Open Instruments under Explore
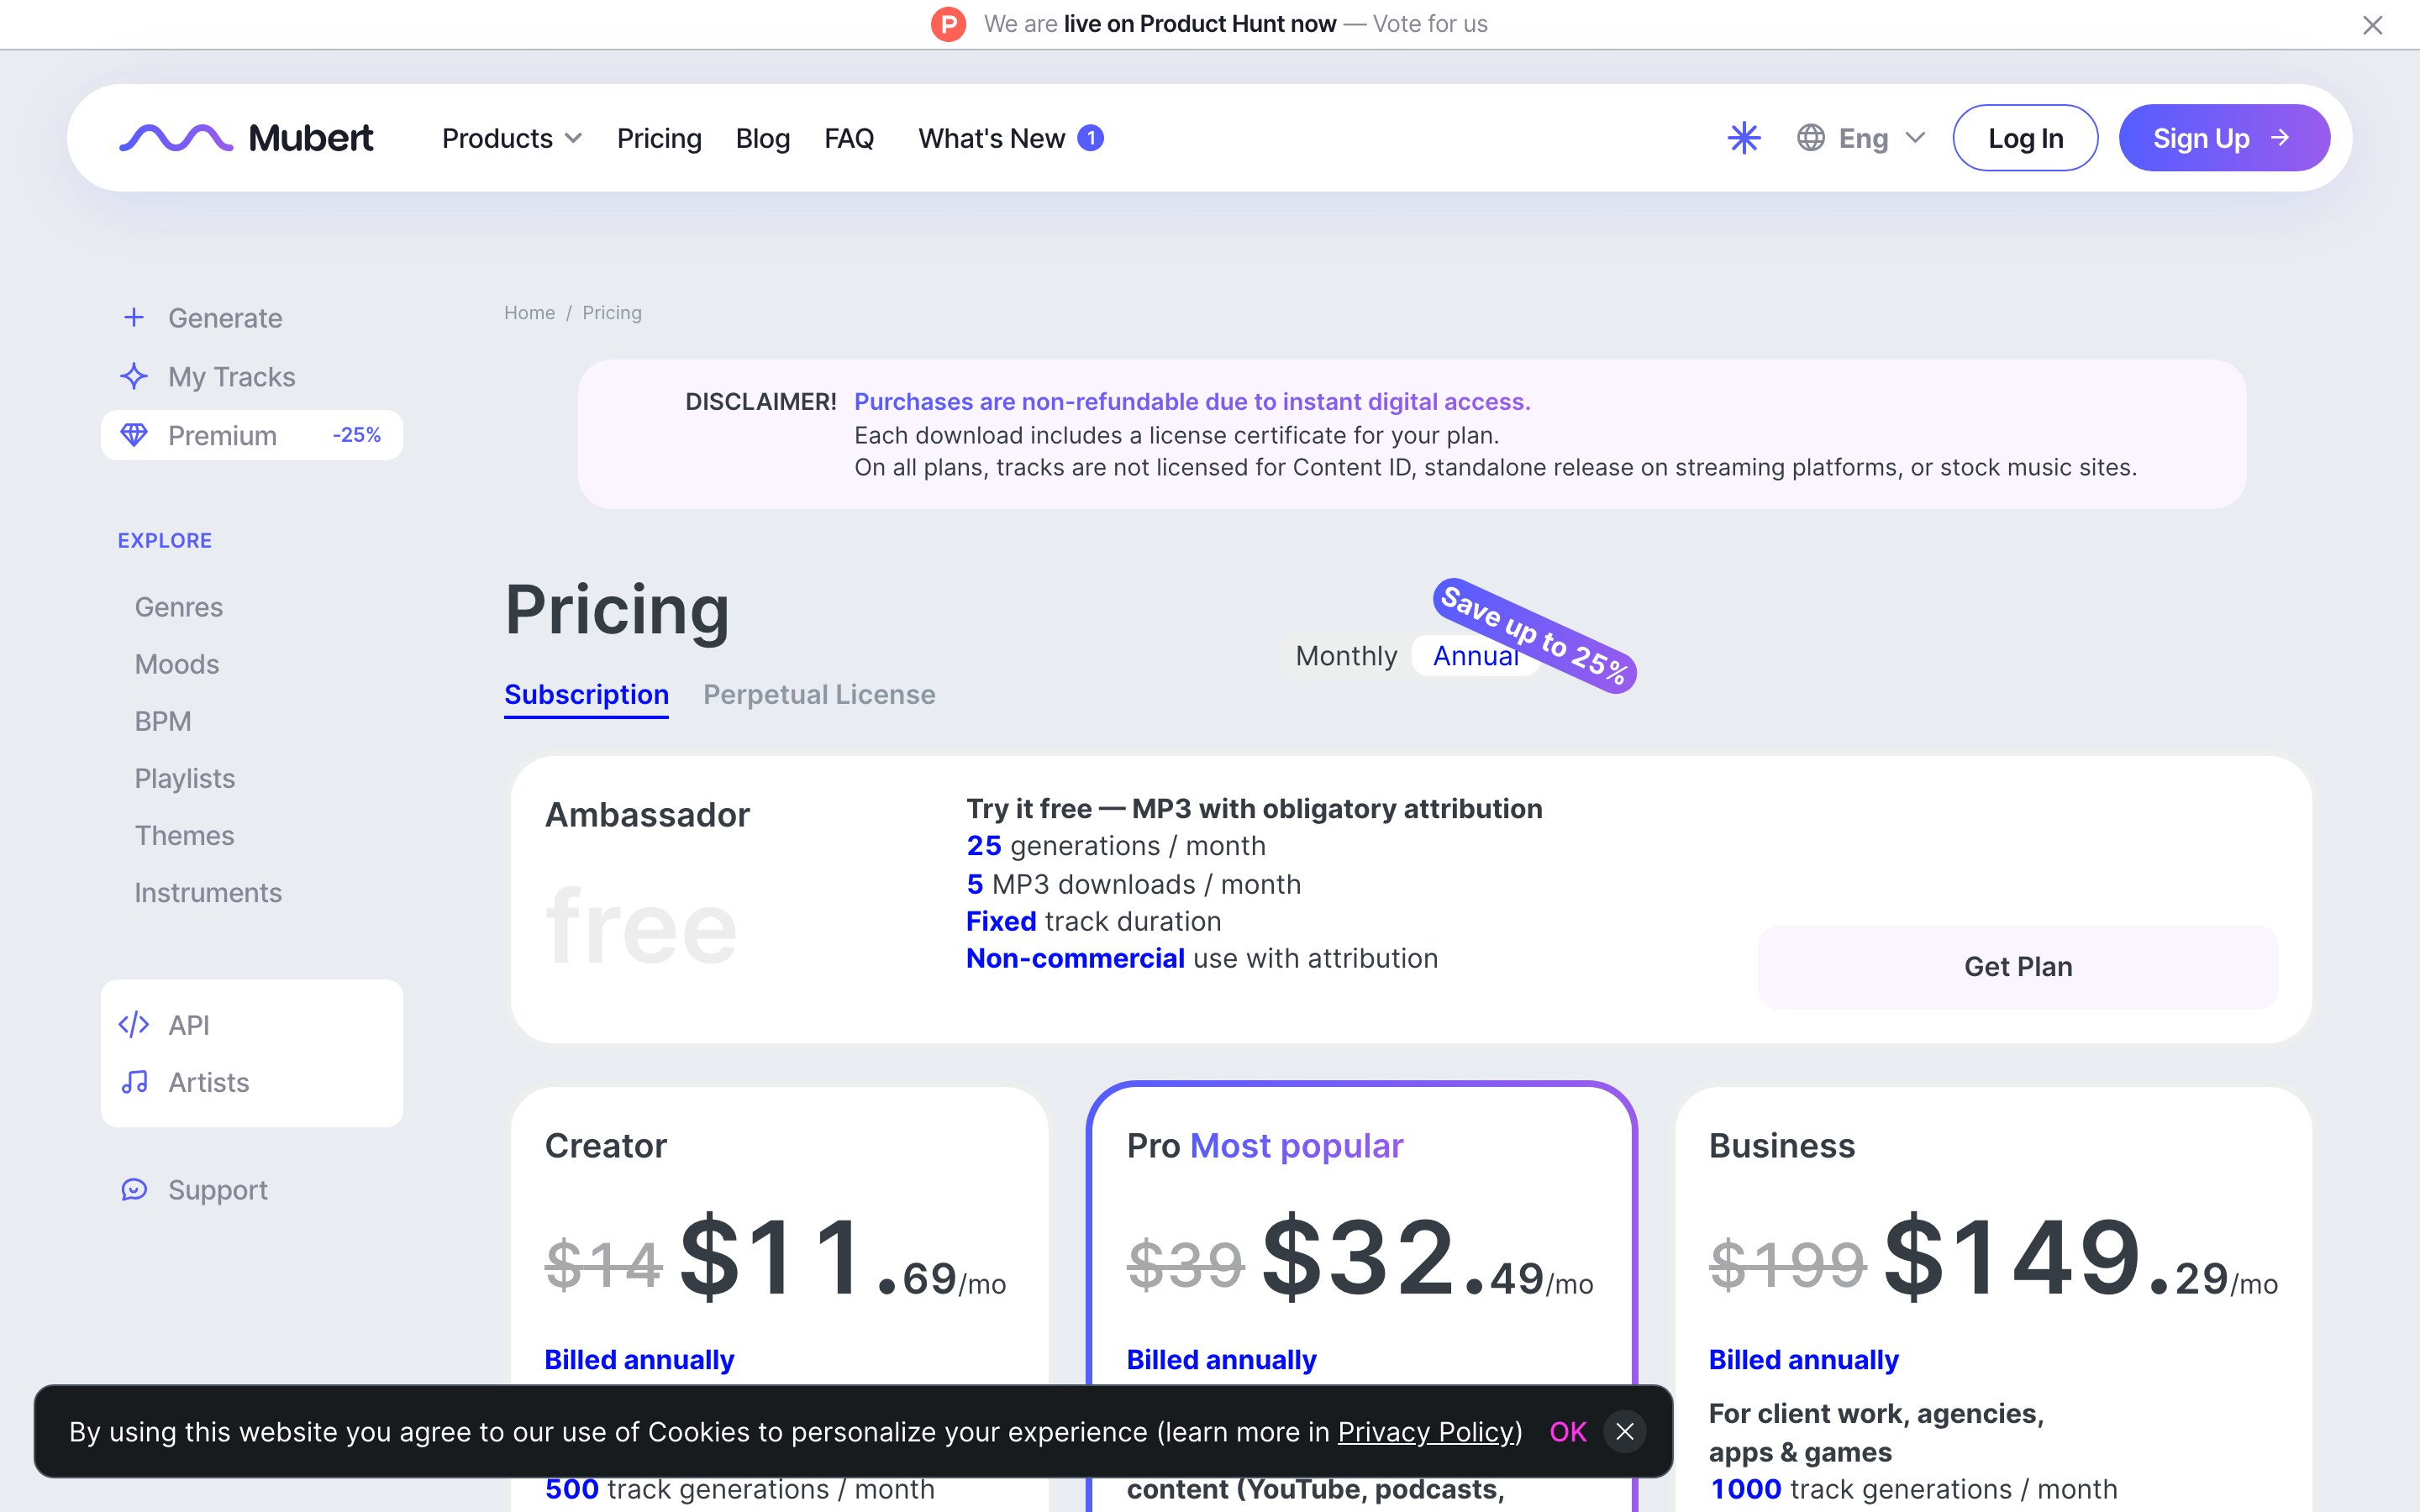2420x1512 pixels. [x=208, y=892]
